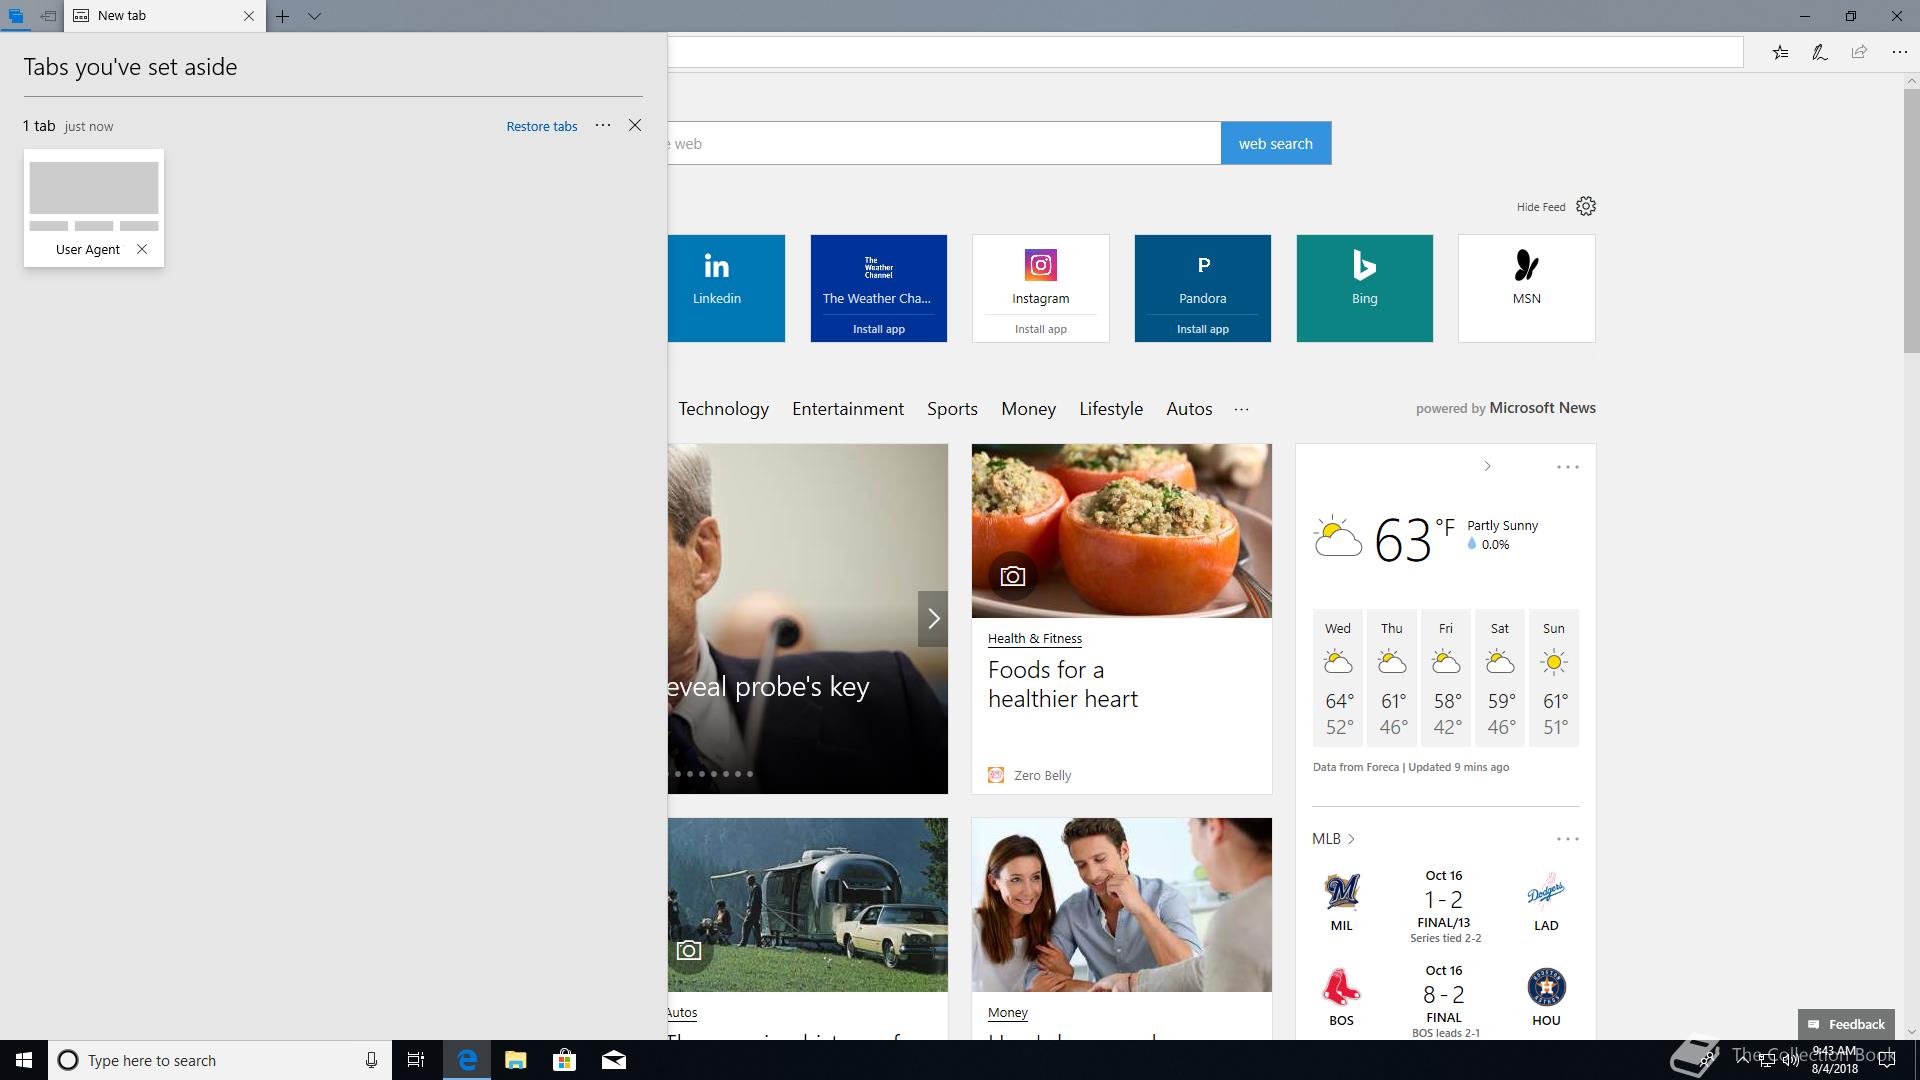Select the Entertainment news category
This screenshot has width=1920, height=1080.
click(847, 409)
